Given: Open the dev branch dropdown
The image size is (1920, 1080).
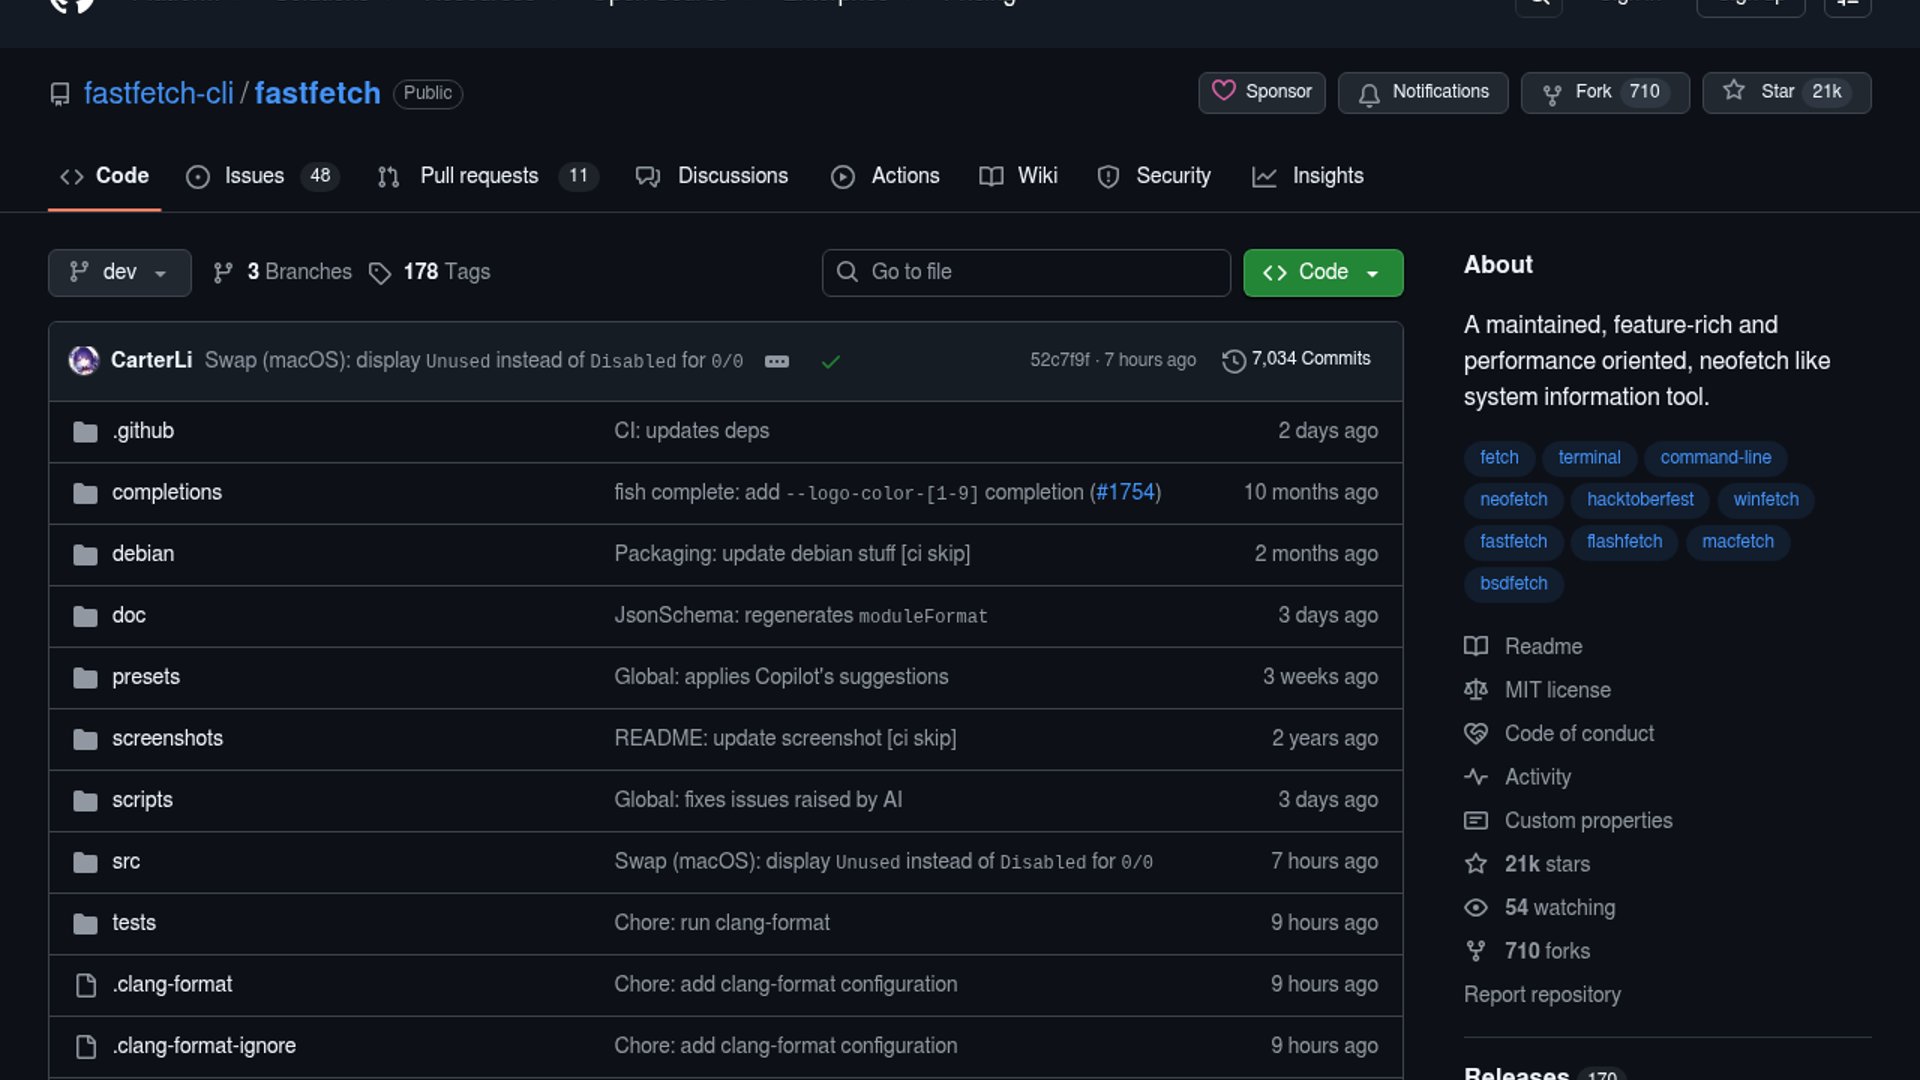Looking at the screenshot, I should 119,272.
